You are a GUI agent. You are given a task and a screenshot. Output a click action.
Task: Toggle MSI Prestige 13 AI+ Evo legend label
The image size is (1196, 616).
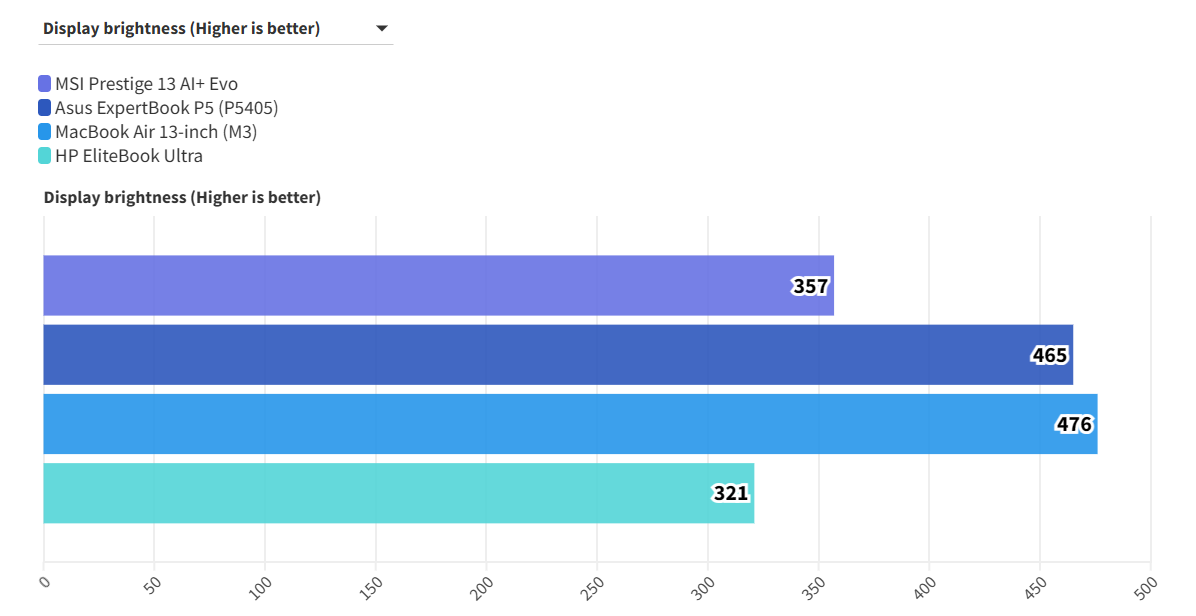coord(146,84)
